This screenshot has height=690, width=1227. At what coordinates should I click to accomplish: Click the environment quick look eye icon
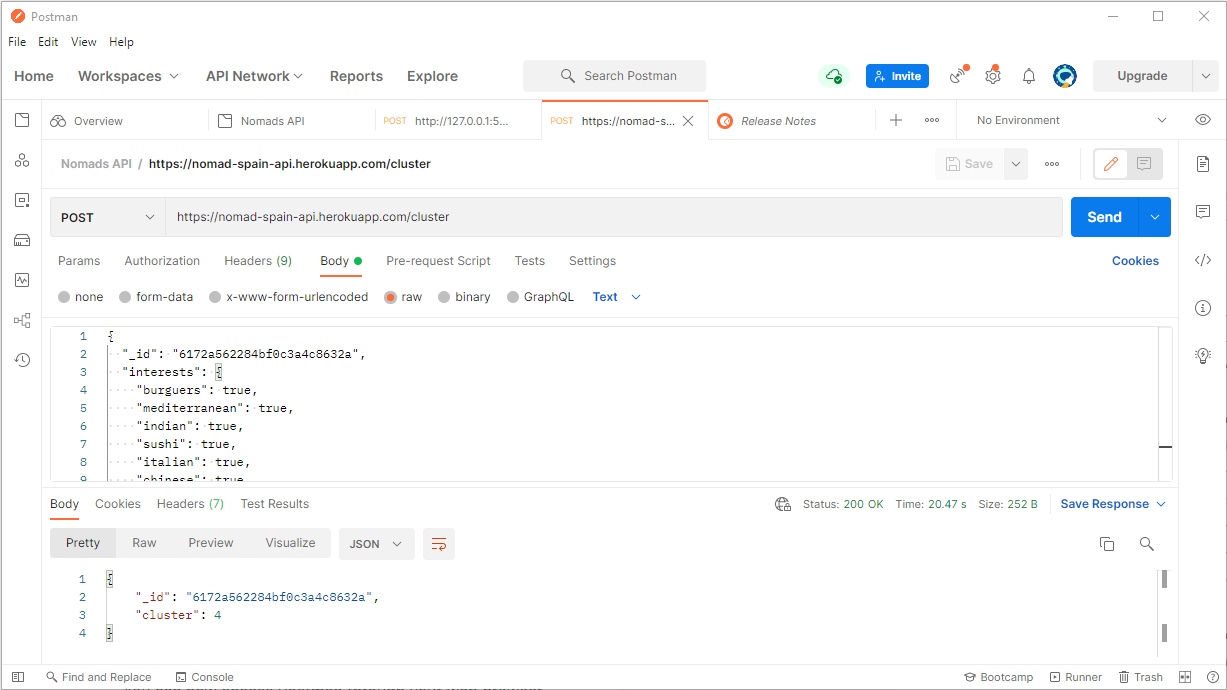click(x=1203, y=120)
